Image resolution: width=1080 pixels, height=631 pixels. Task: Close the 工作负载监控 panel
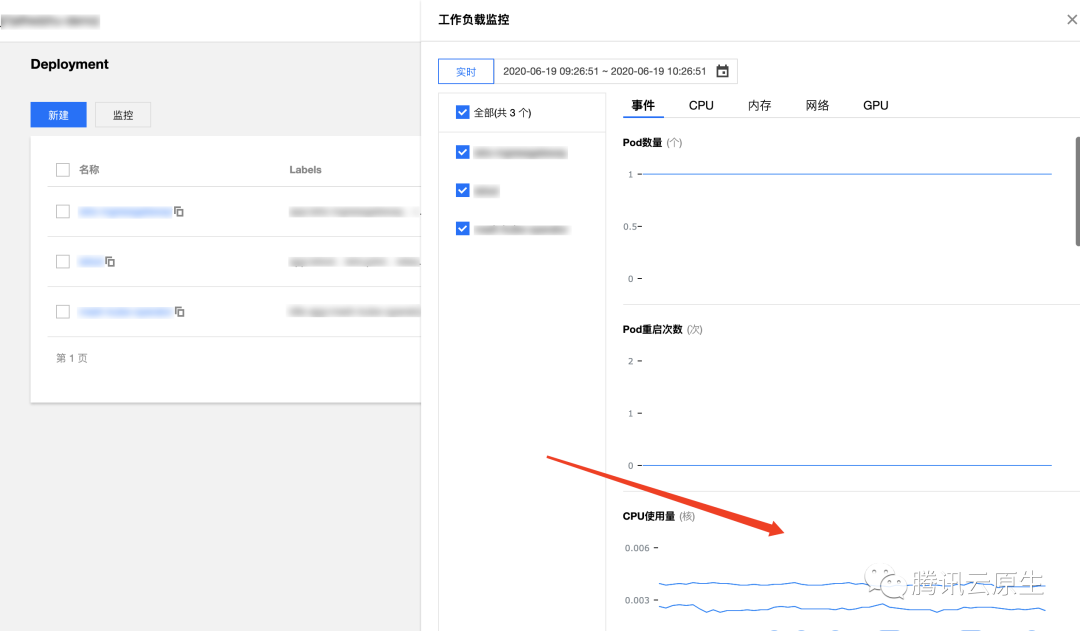(x=1072, y=20)
